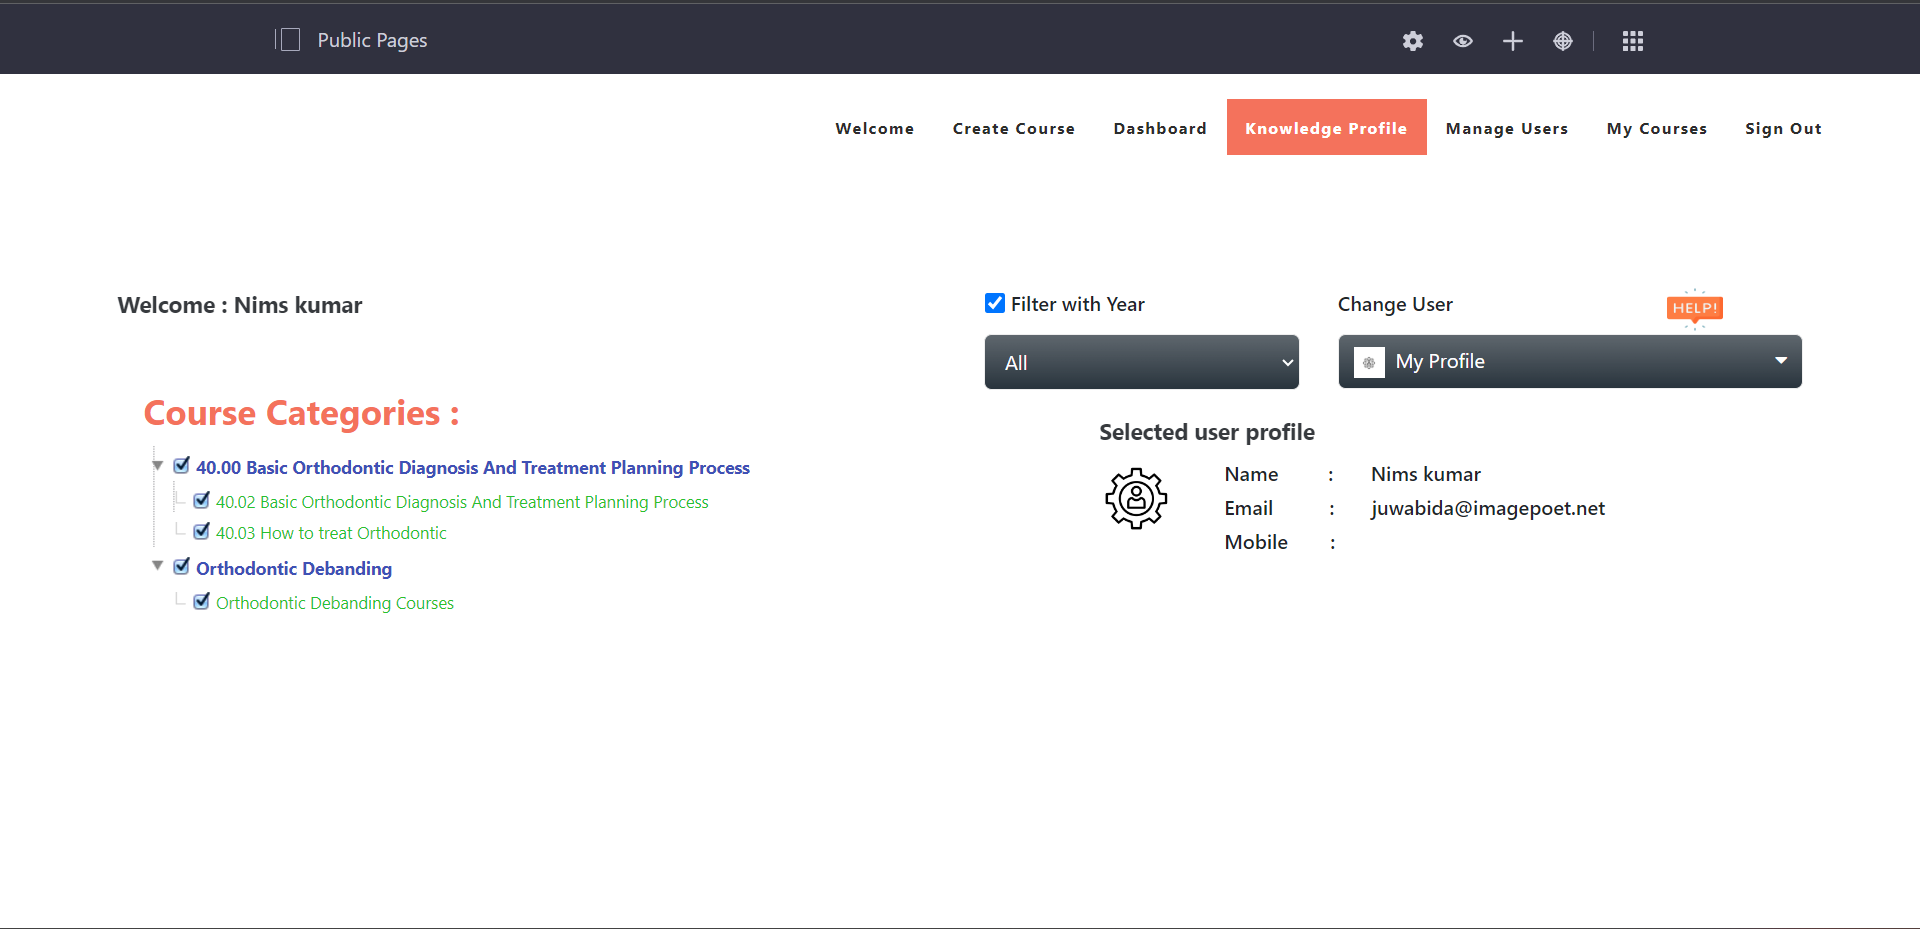This screenshot has width=1920, height=929.
Task: Collapse the Orthodontic Debanding tree node
Action: (x=158, y=566)
